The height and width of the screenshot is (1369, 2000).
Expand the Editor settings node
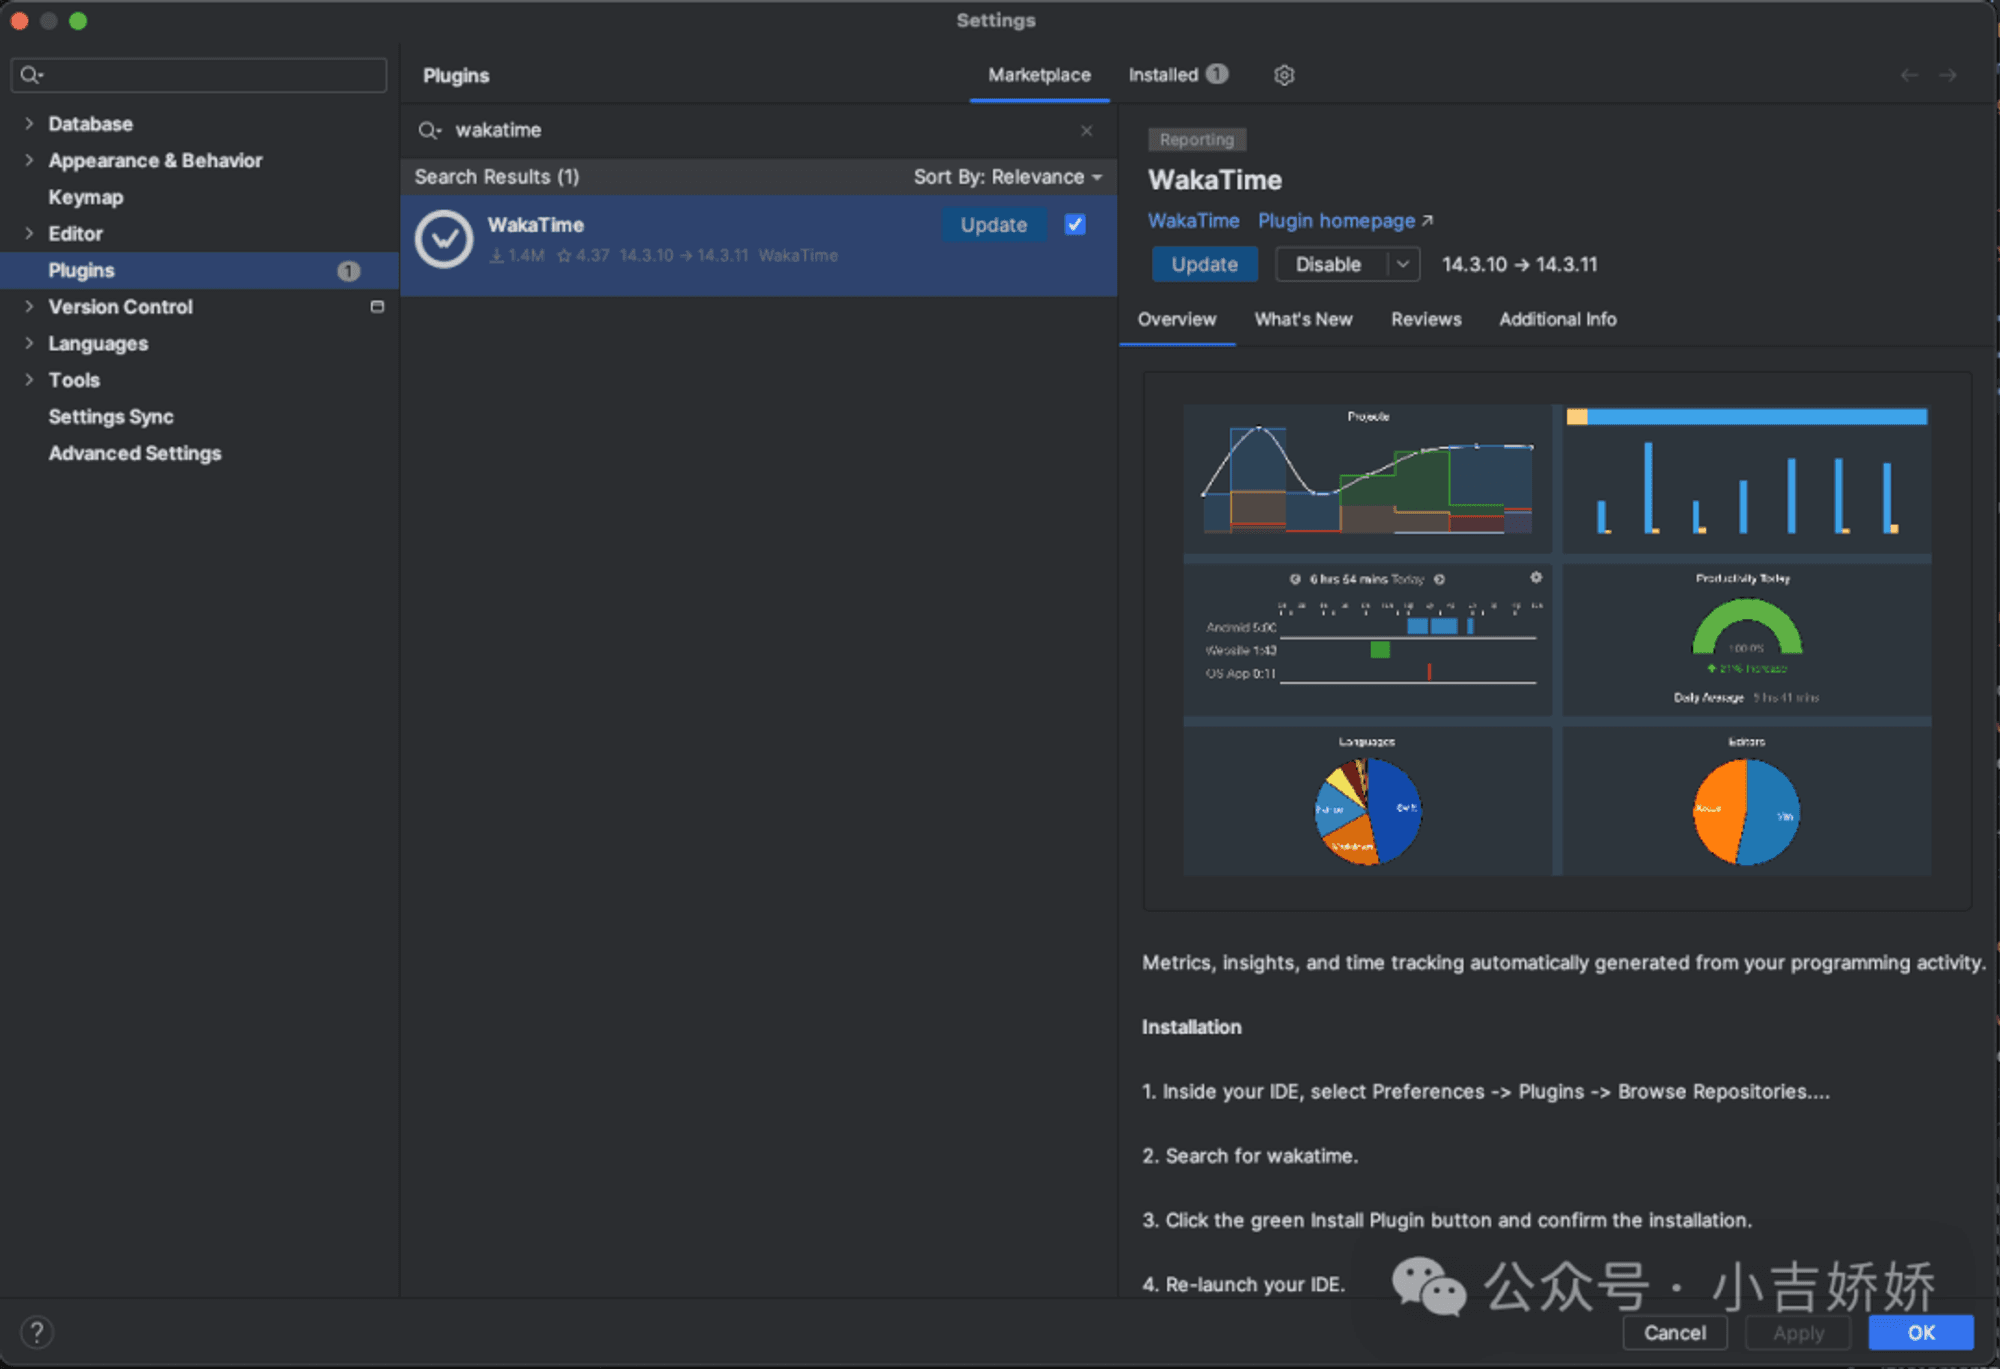point(29,233)
